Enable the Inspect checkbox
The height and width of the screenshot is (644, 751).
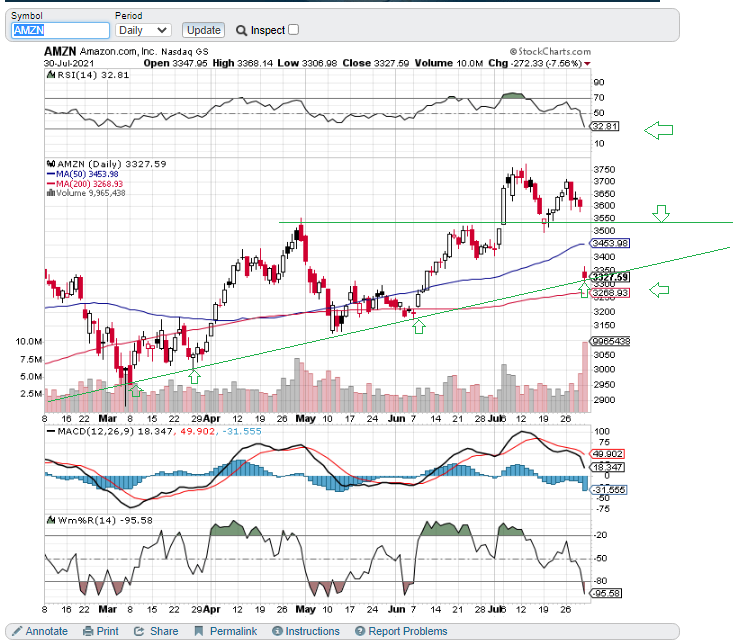[294, 30]
